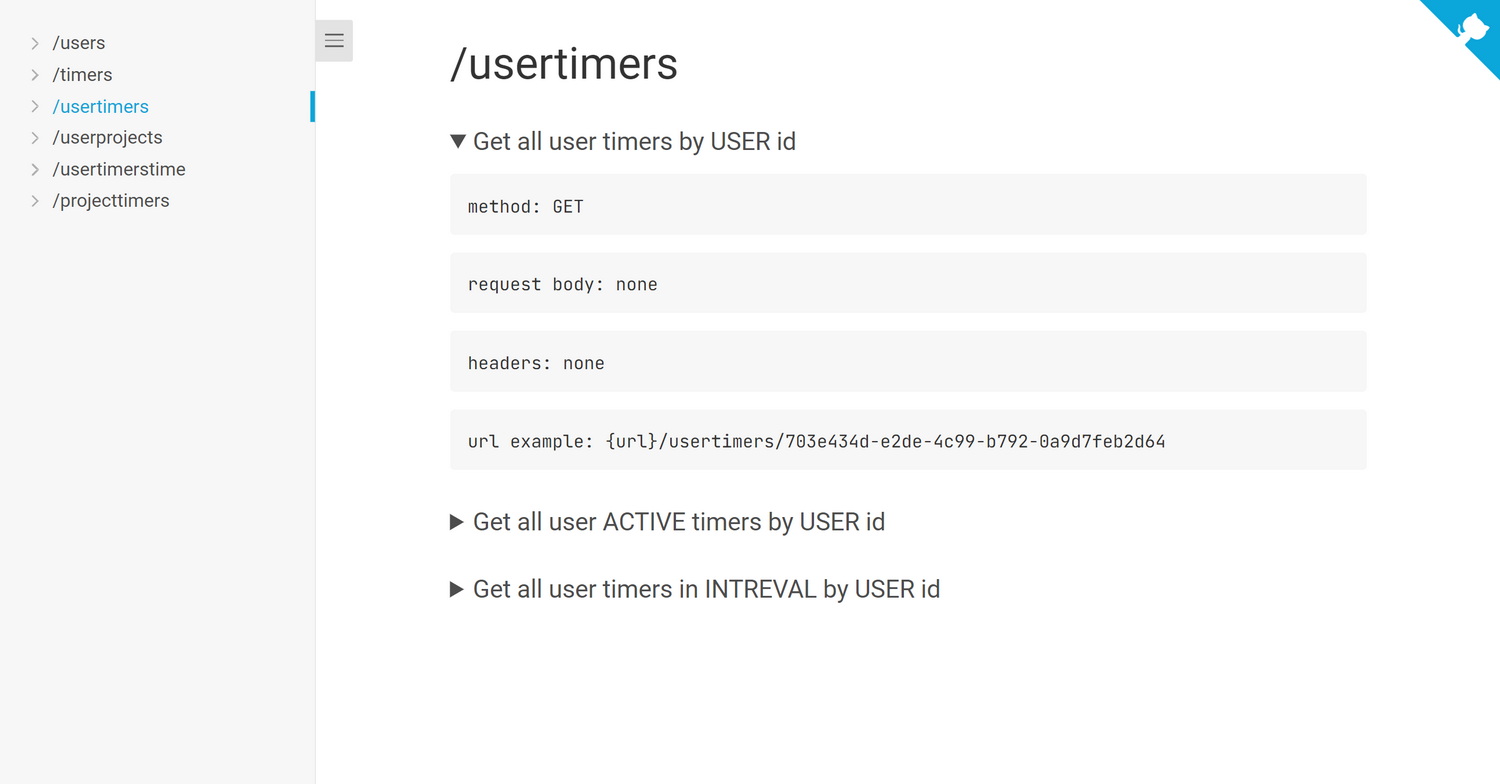Select /usertimers in the sidebar
The height and width of the screenshot is (784, 1500).
(100, 106)
